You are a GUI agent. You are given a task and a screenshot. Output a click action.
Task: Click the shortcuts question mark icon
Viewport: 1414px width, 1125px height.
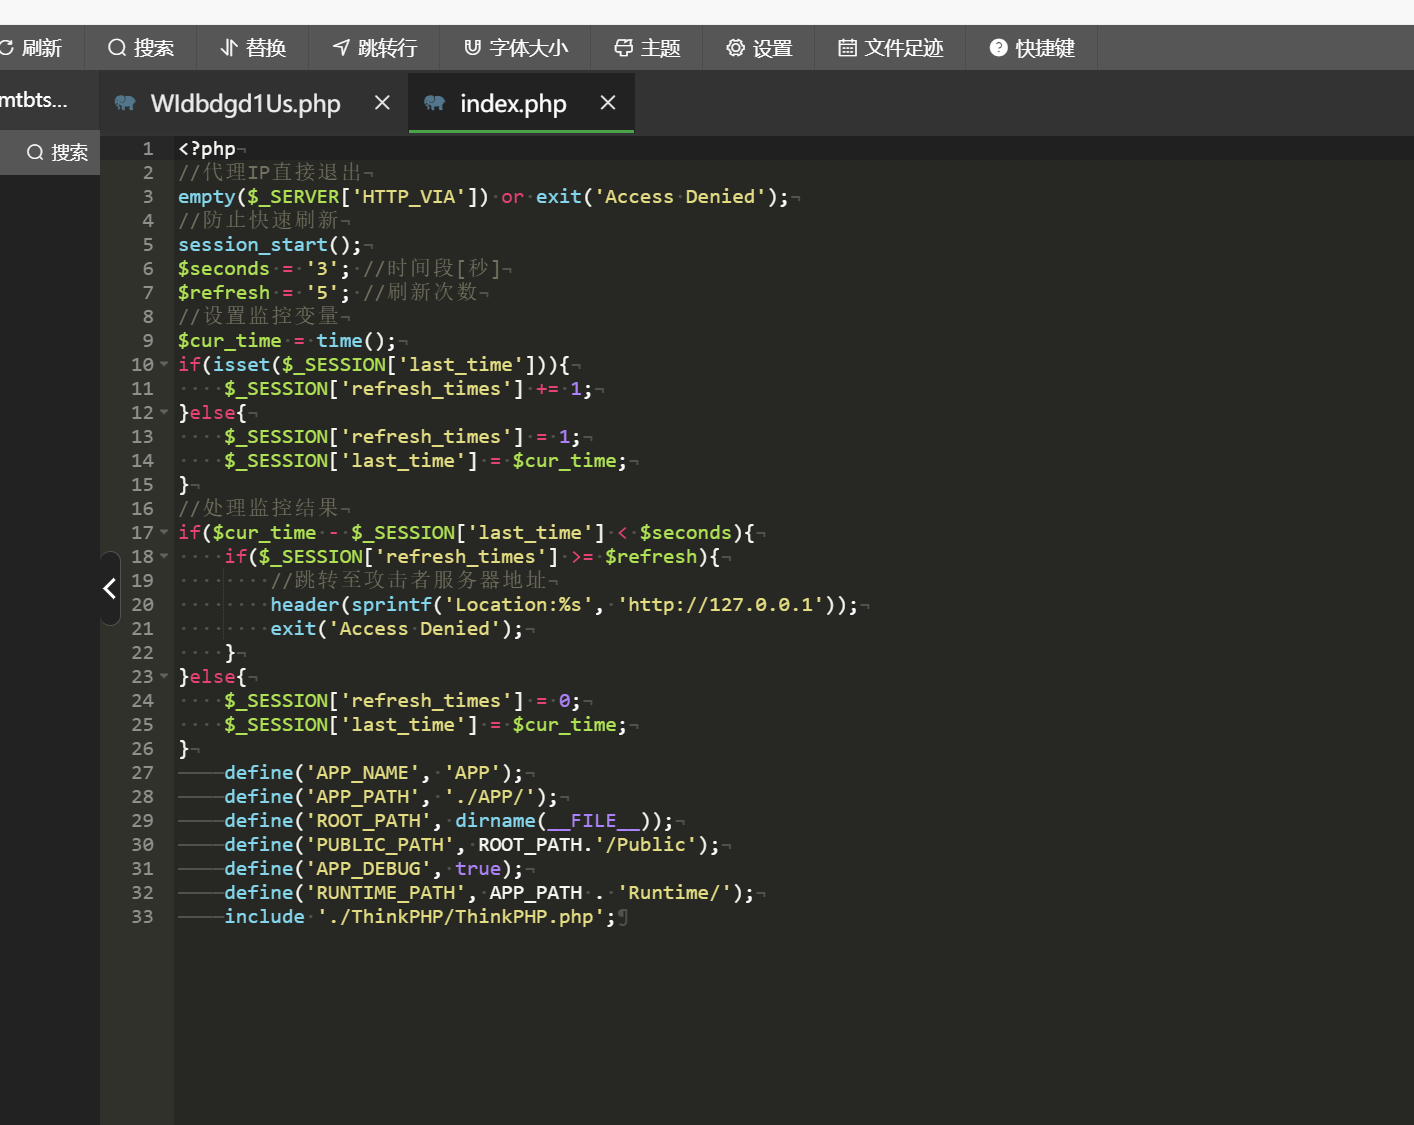(x=998, y=48)
